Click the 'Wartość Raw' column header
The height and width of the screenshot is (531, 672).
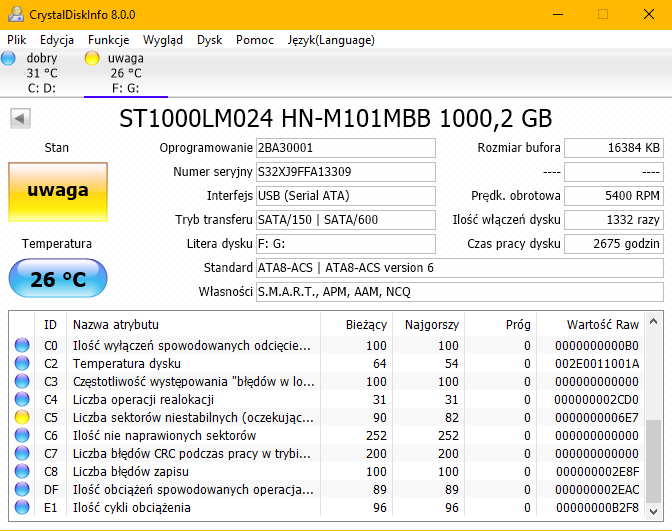(x=591, y=324)
